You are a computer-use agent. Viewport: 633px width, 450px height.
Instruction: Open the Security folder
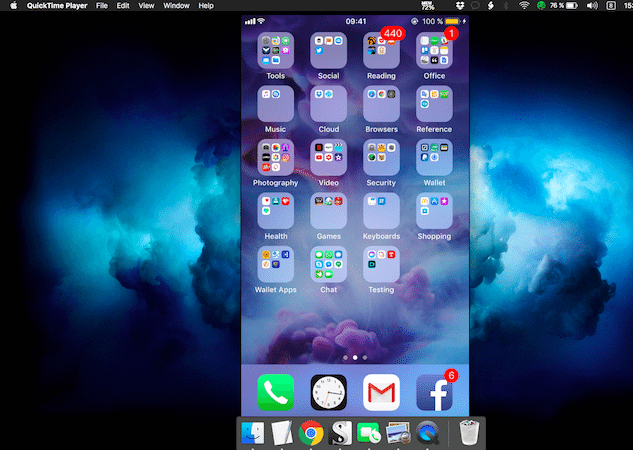pyautogui.click(x=381, y=157)
